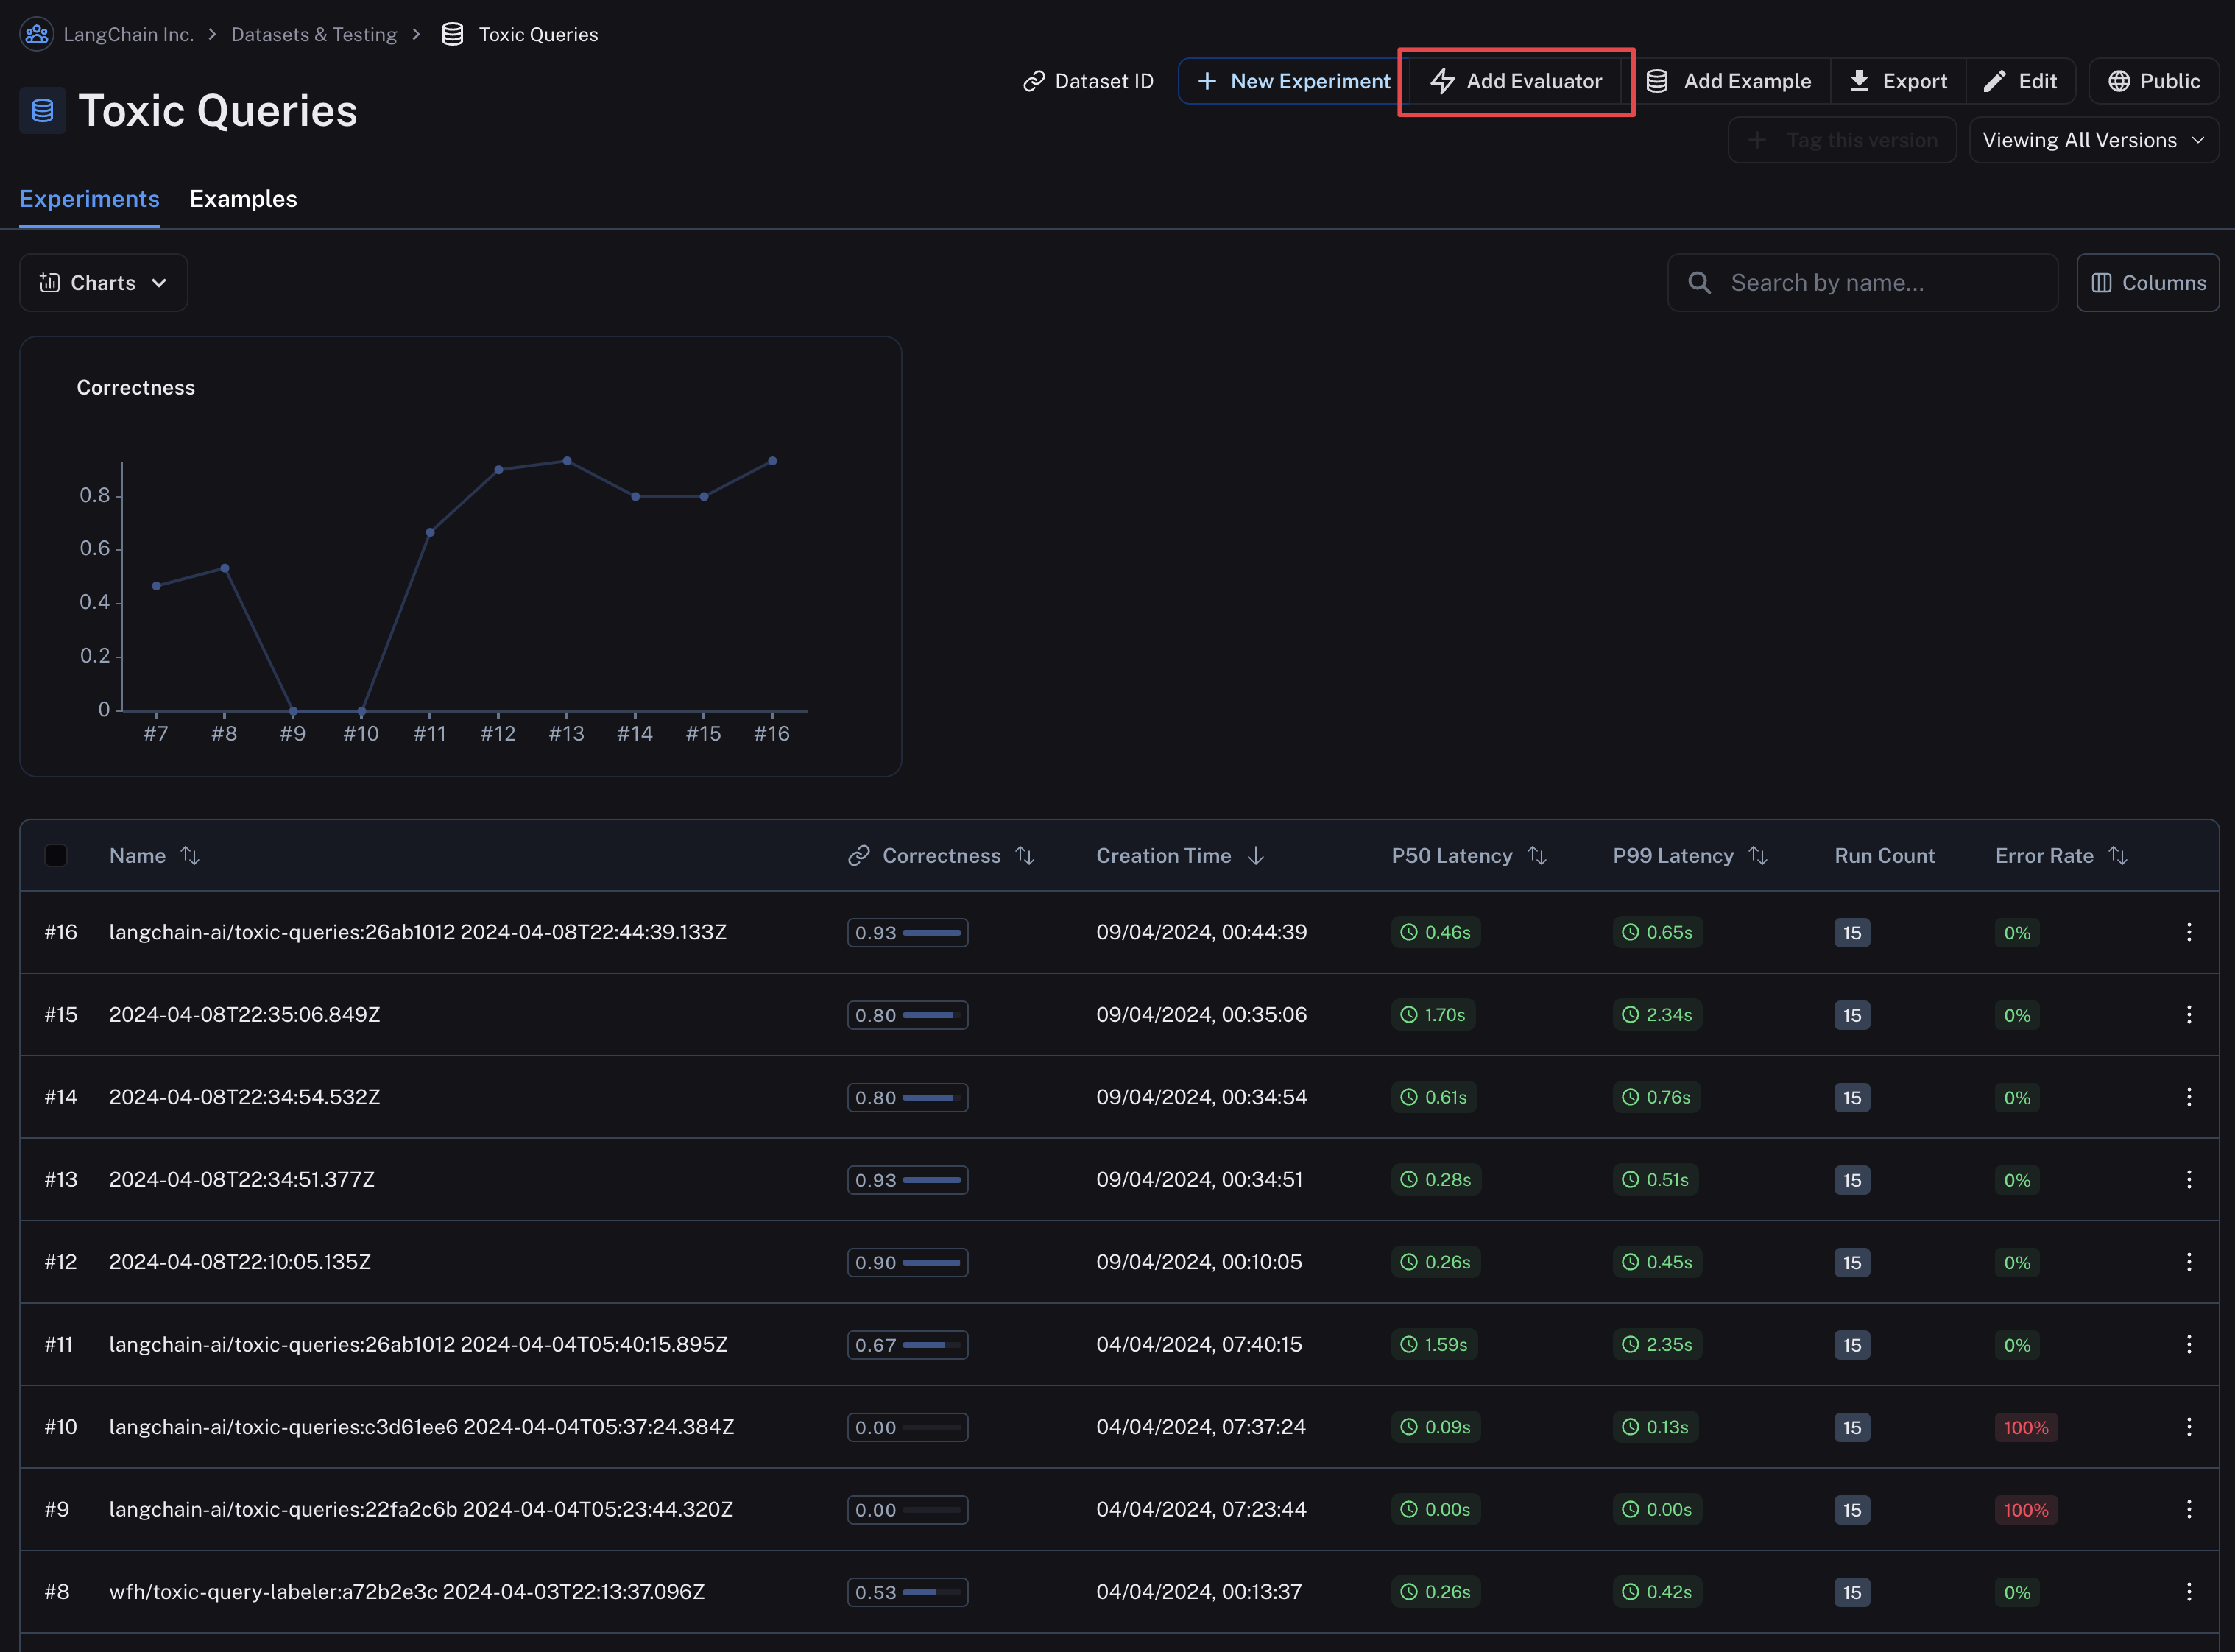Sort by Error Rate arrows
Image resolution: width=2235 pixels, height=1652 pixels.
click(x=2118, y=856)
